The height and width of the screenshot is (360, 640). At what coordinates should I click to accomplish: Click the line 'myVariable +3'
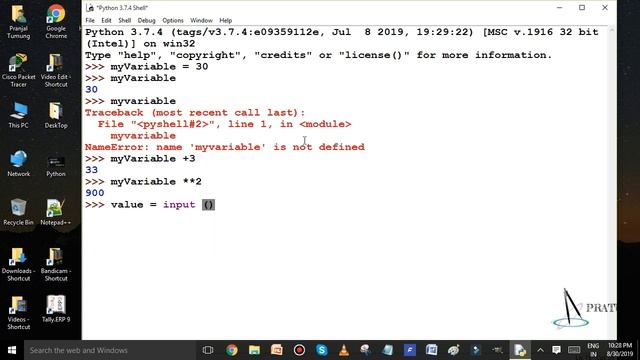153,159
